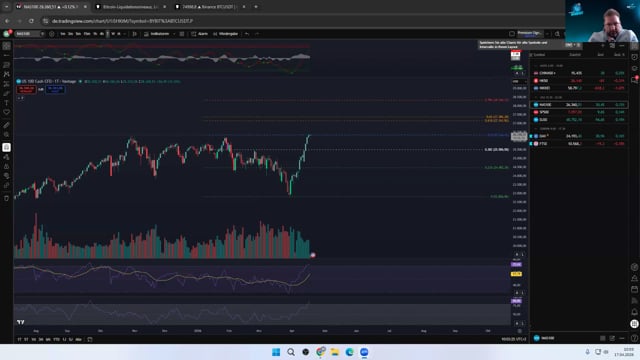The height and width of the screenshot is (360, 640).
Task: Open new browser tab plus button
Action: 256,7
